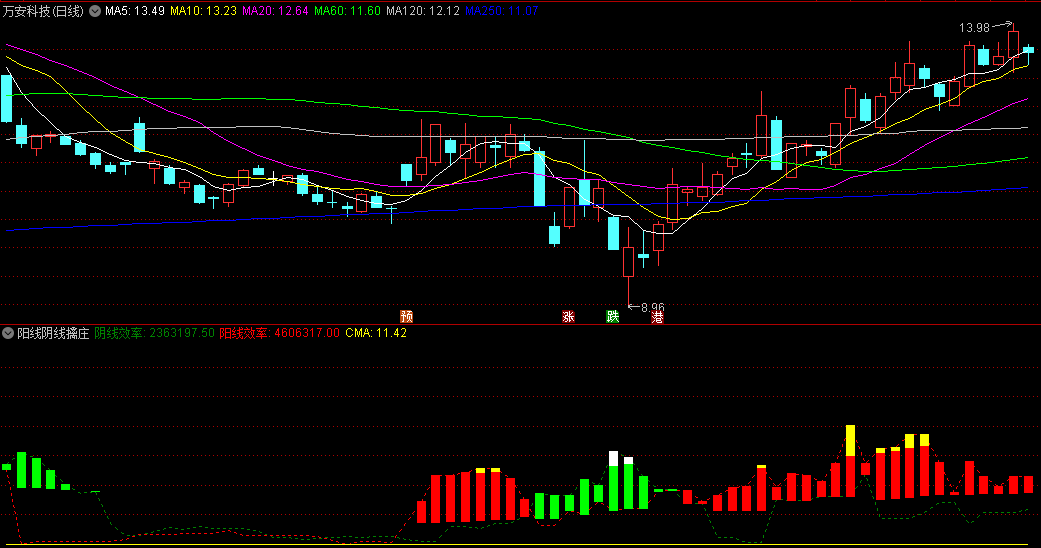
Task: Click the green 跌 event marker
Action: (x=613, y=316)
